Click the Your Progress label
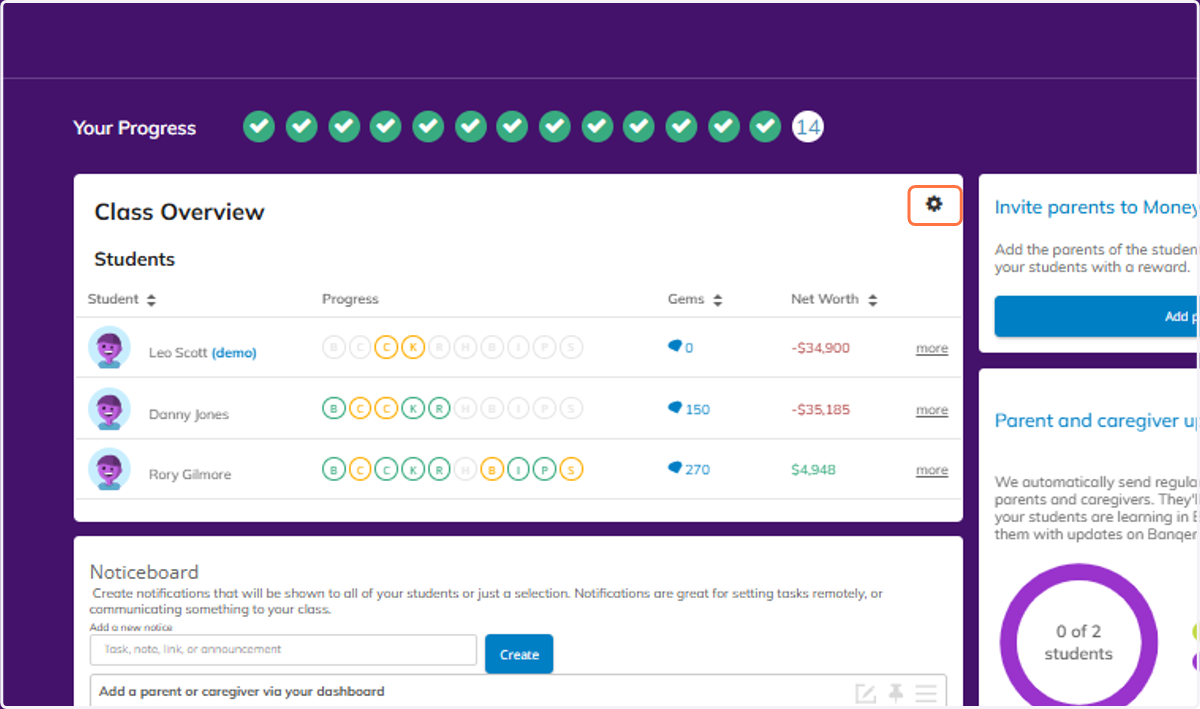1200x709 pixels. [x=134, y=128]
